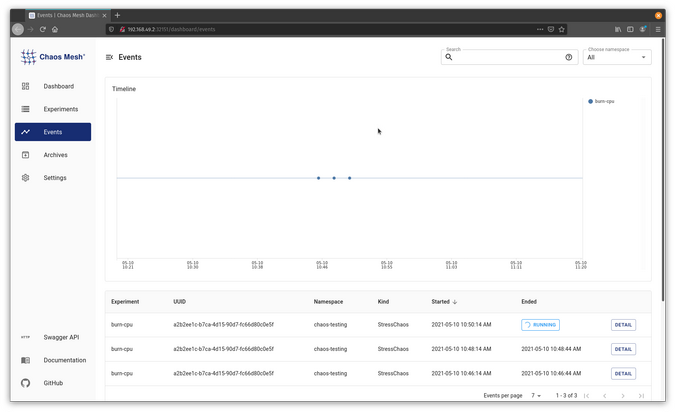Toggle burn-cpu legend series visibility
The width and height of the screenshot is (675, 412).
[x=603, y=101]
